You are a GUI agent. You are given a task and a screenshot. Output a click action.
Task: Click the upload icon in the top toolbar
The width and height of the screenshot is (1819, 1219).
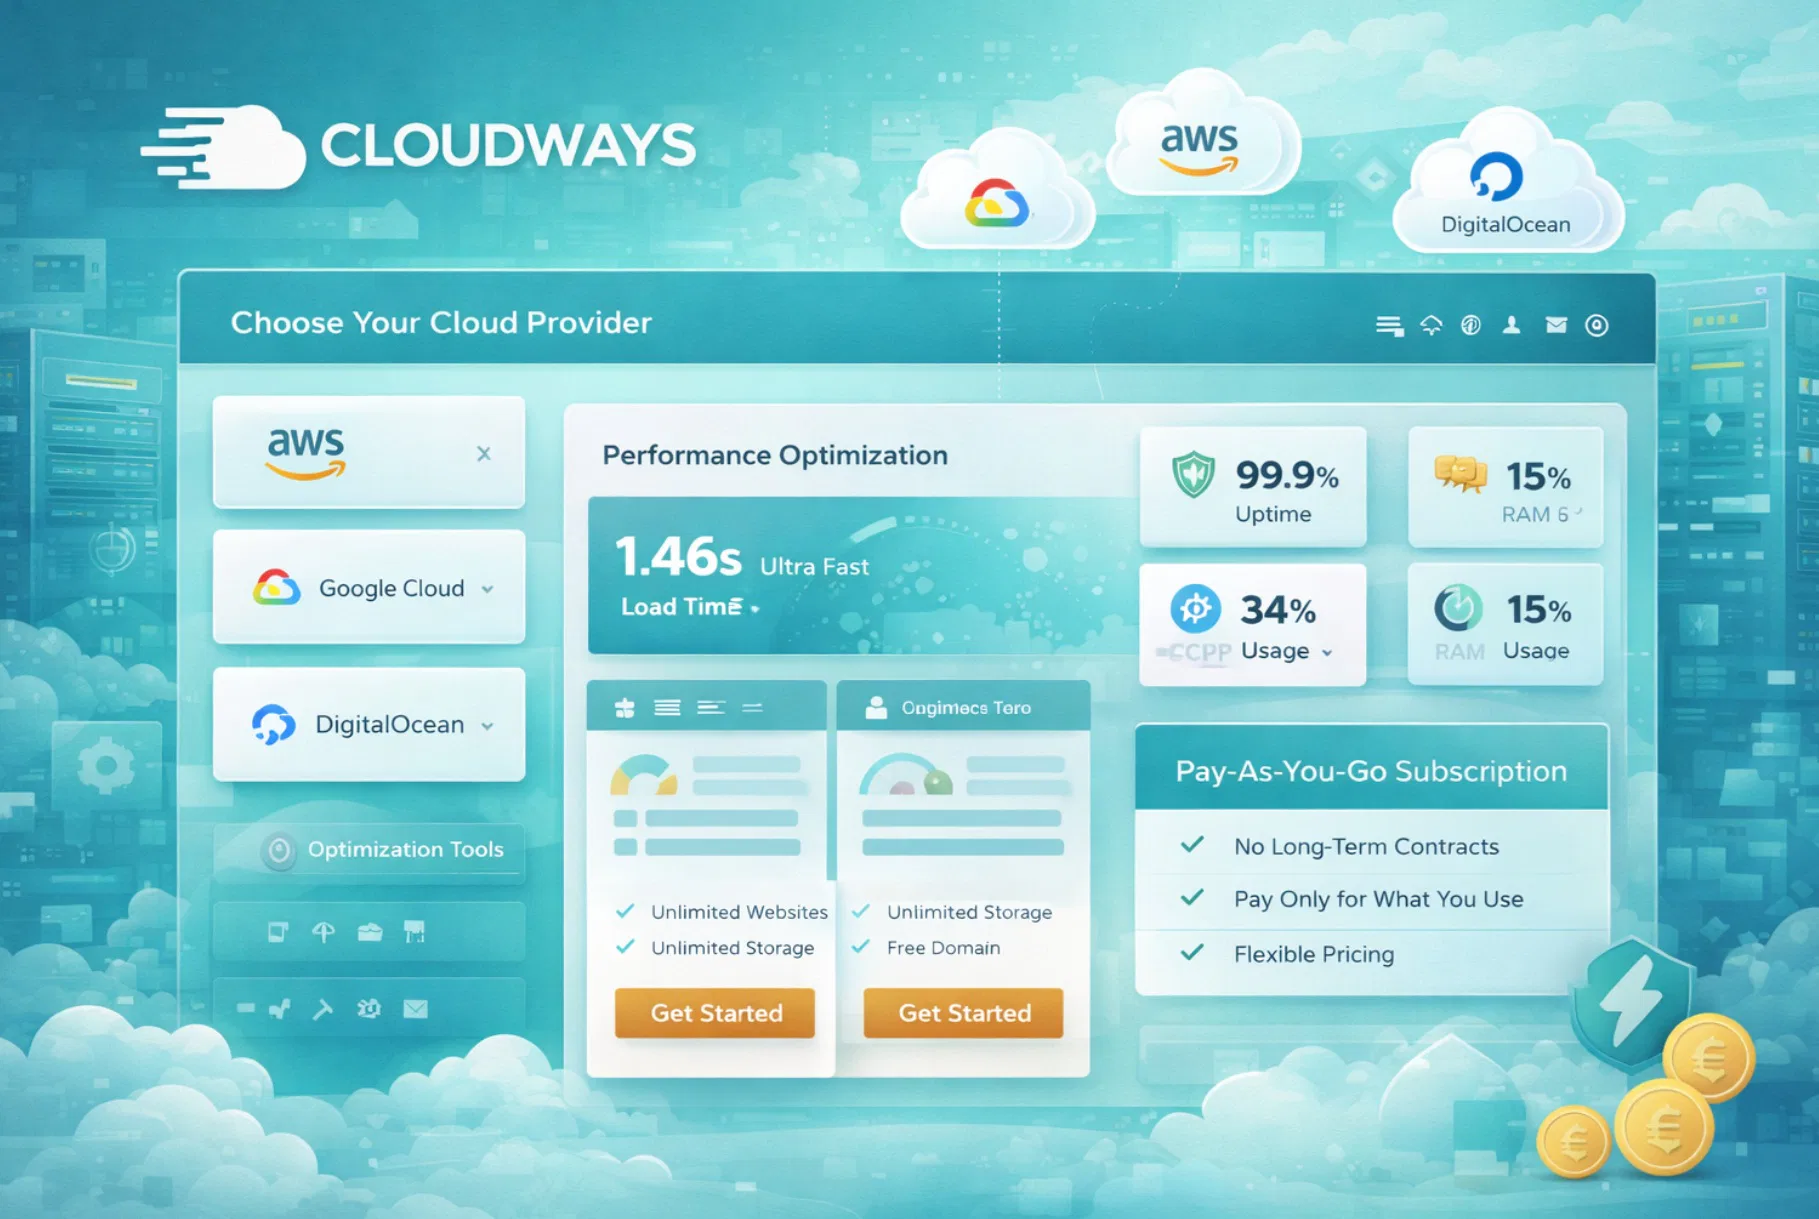point(1432,325)
